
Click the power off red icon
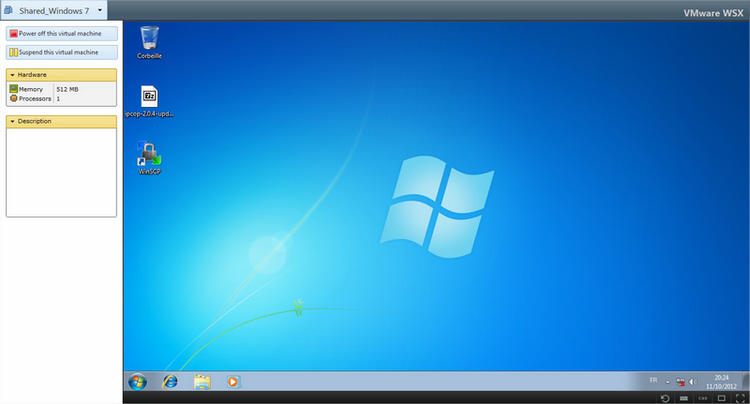[x=14, y=33]
